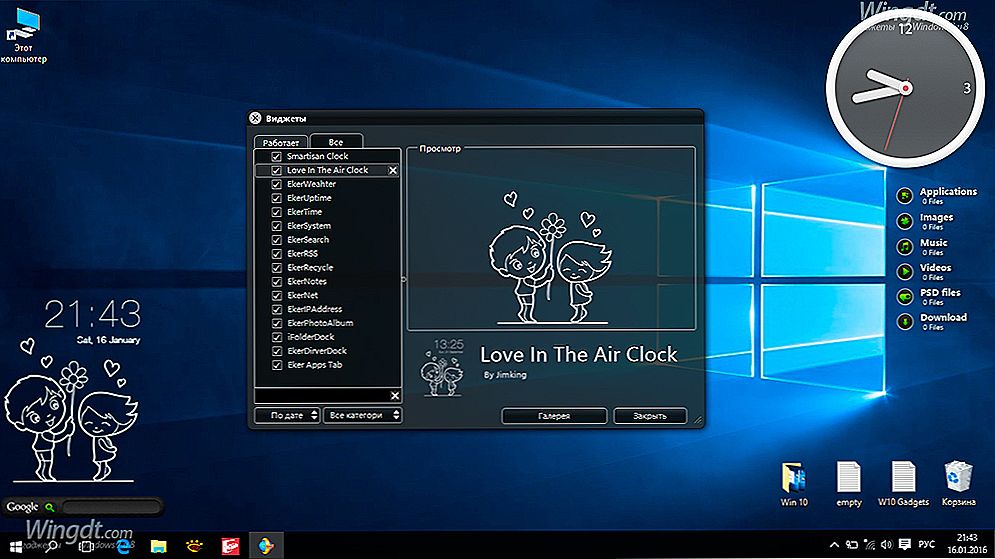Toggle the EkerSearch checkbox
The image size is (995, 559).
pos(277,240)
